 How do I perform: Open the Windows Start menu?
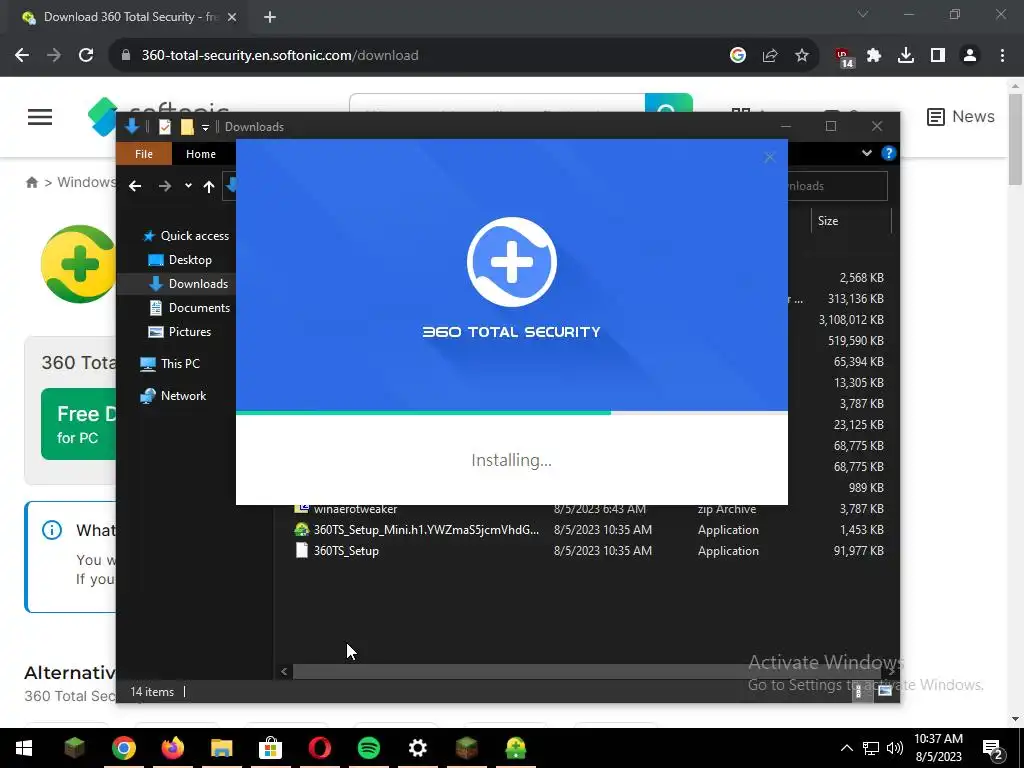[x=24, y=748]
